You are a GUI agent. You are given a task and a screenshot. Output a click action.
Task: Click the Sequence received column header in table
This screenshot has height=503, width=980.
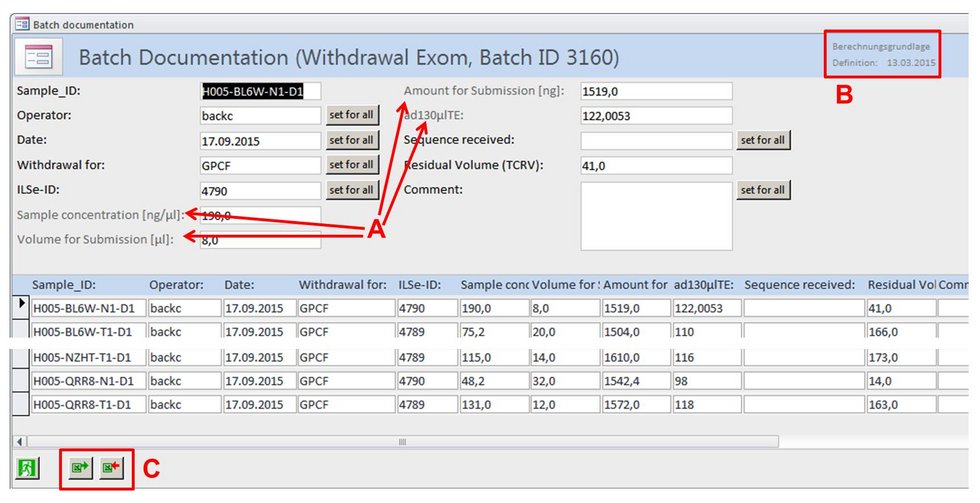[x=799, y=285]
